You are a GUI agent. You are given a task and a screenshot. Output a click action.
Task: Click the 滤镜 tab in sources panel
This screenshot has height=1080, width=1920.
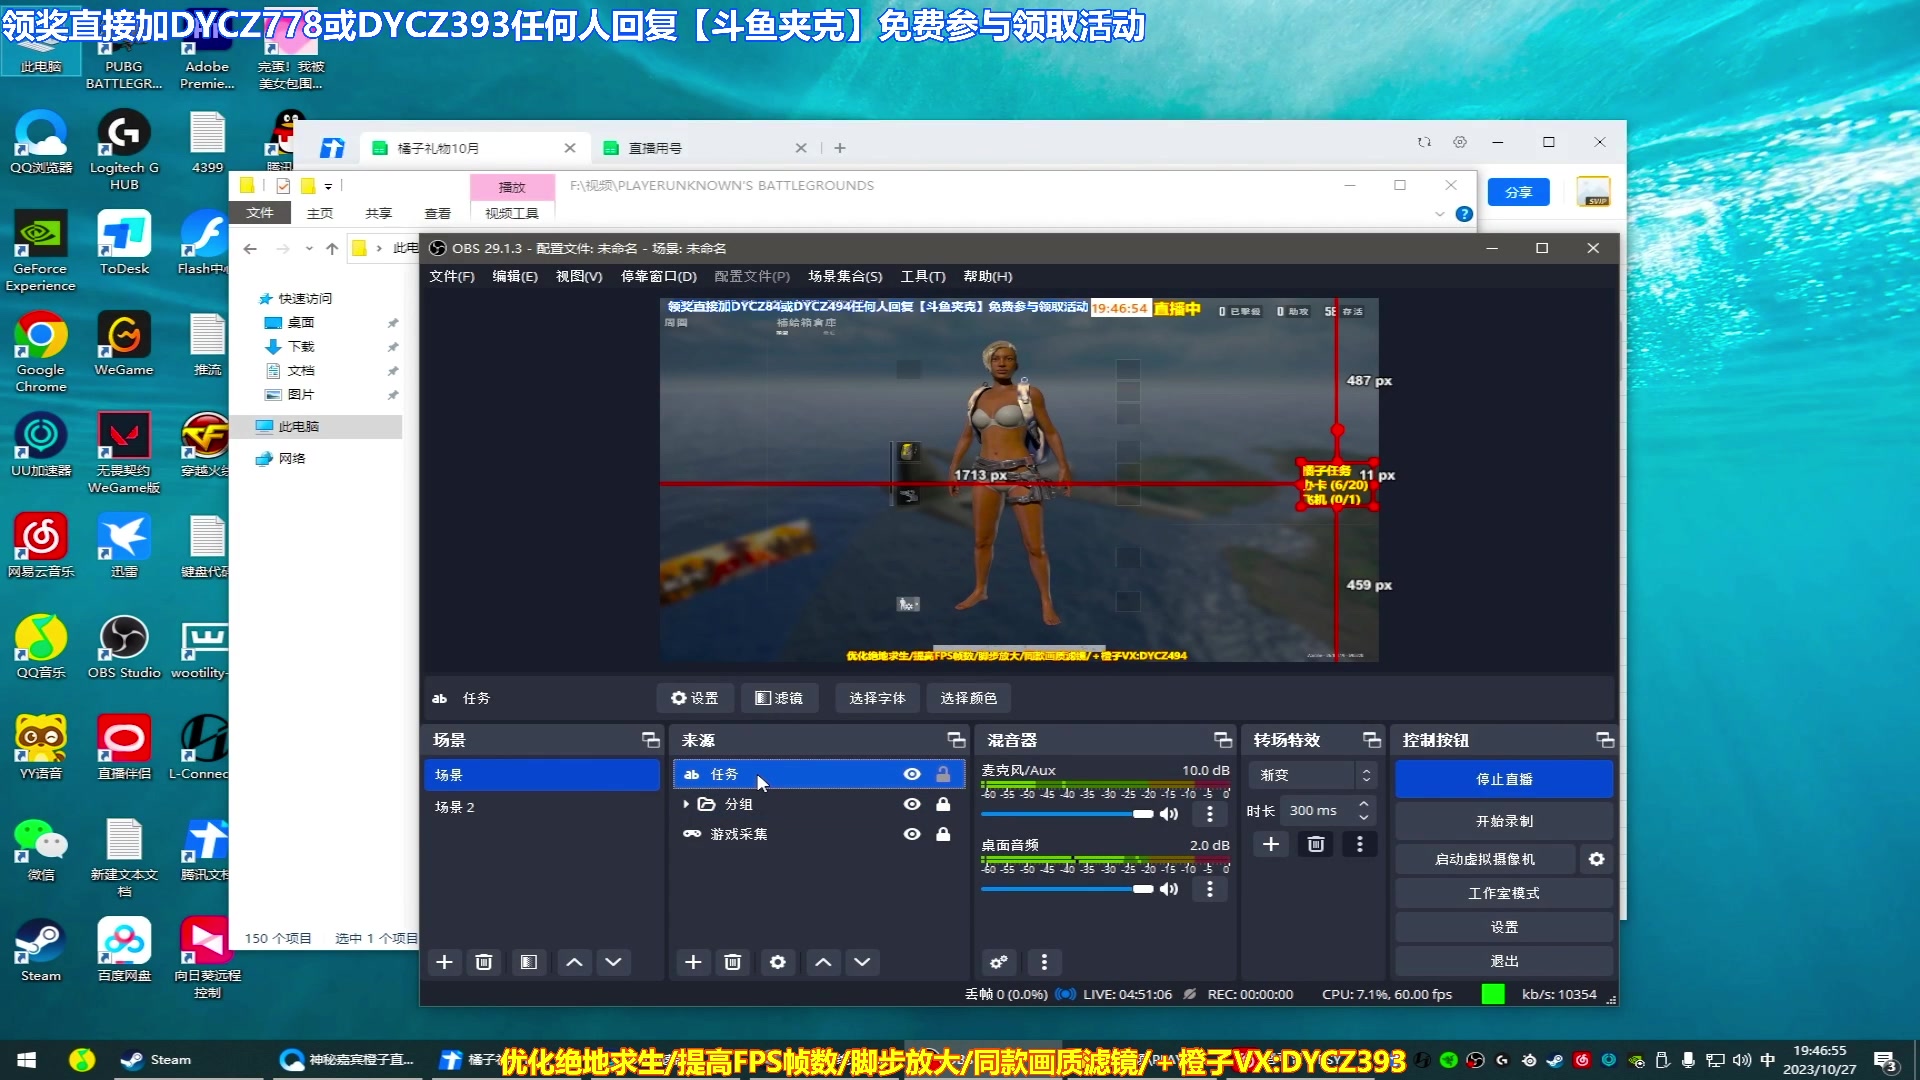(x=778, y=698)
